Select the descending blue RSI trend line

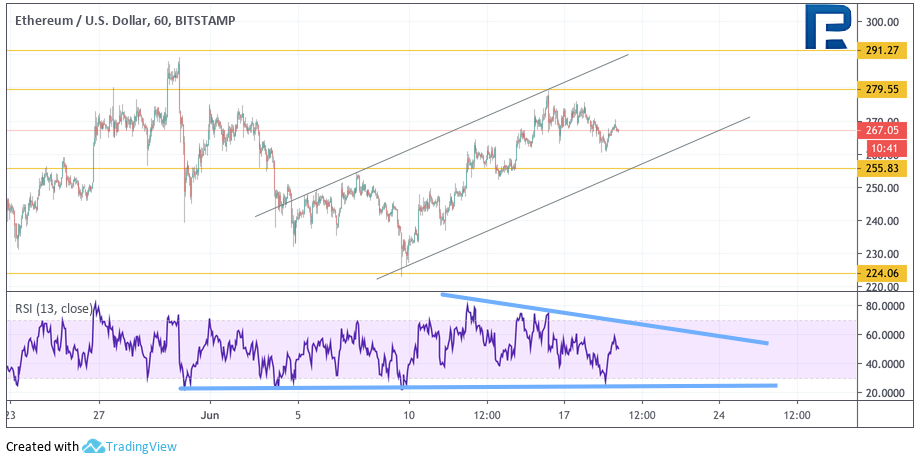click(600, 318)
